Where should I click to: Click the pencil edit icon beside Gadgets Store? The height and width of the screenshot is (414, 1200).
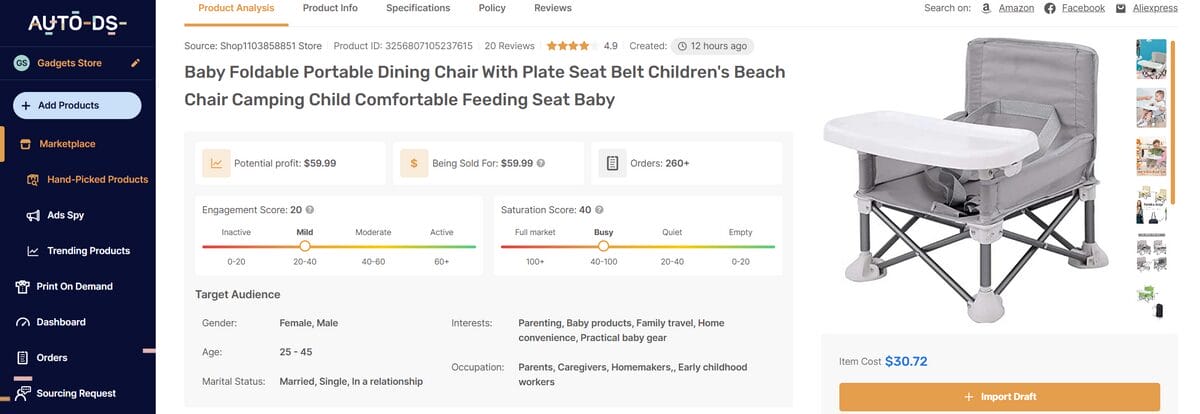coord(136,63)
